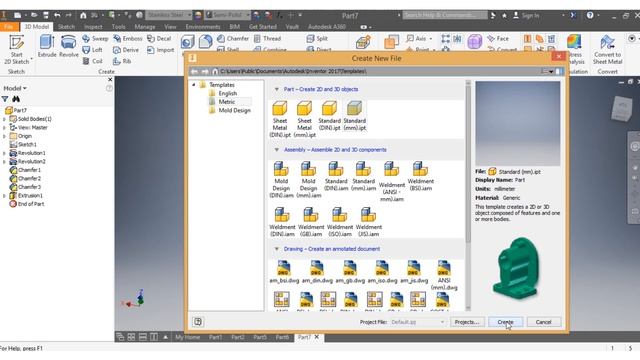640x360 pixels.
Task: Click the Search Help & Commands field
Action: tap(445, 15)
